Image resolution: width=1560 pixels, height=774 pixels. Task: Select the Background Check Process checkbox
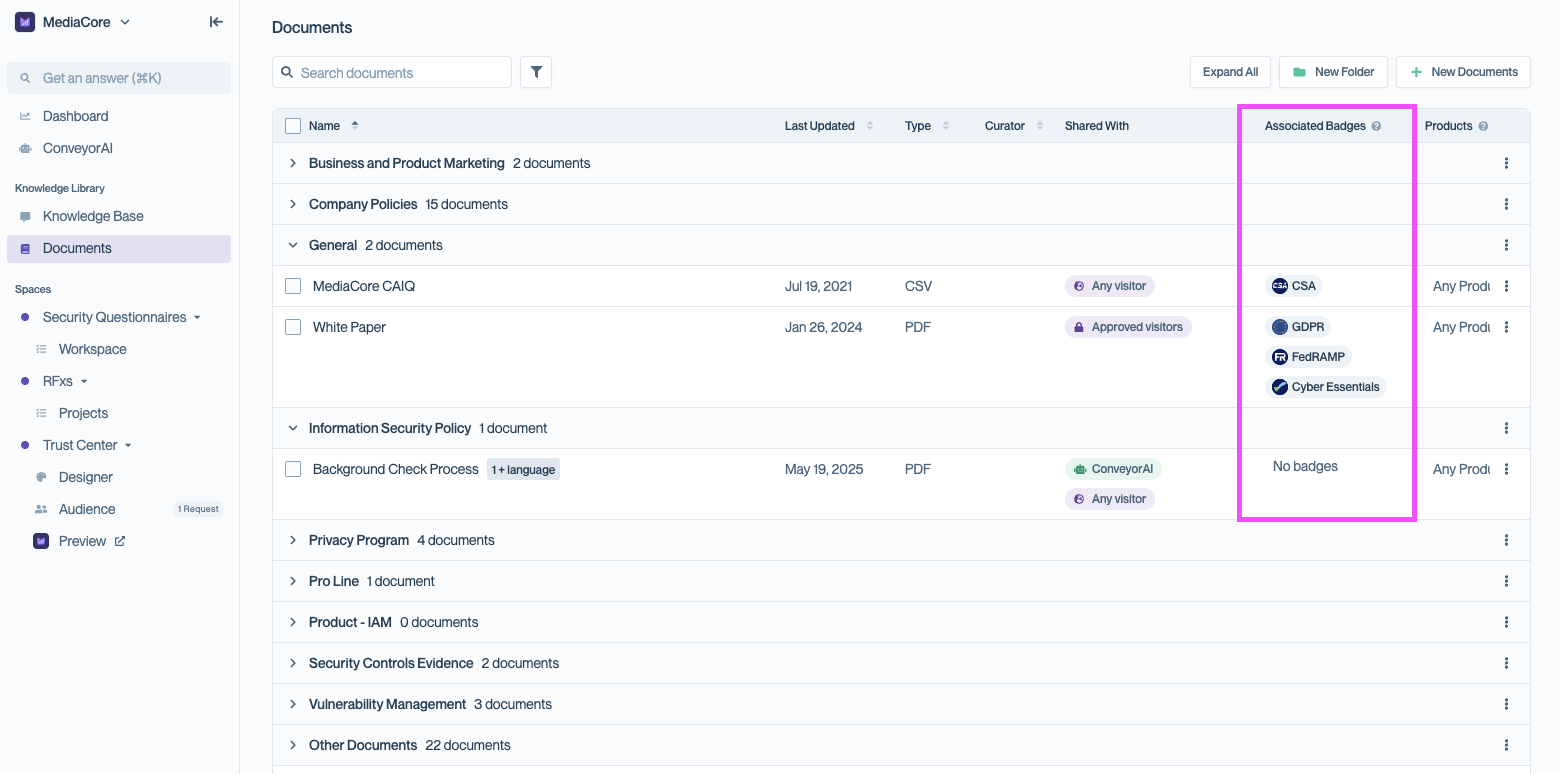pos(292,468)
